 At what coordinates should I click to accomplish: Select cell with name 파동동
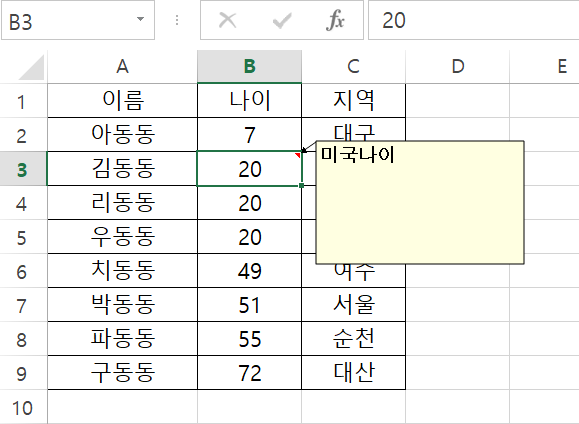(x=123, y=339)
